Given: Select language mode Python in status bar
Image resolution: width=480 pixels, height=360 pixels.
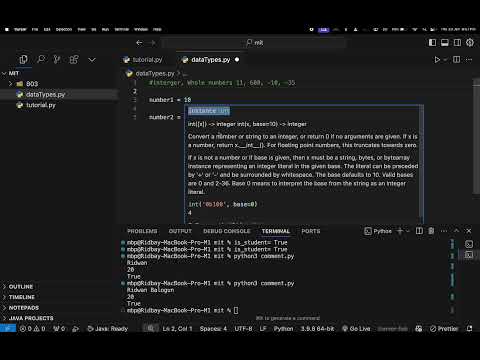Looking at the screenshot, I should click(x=283, y=329).
